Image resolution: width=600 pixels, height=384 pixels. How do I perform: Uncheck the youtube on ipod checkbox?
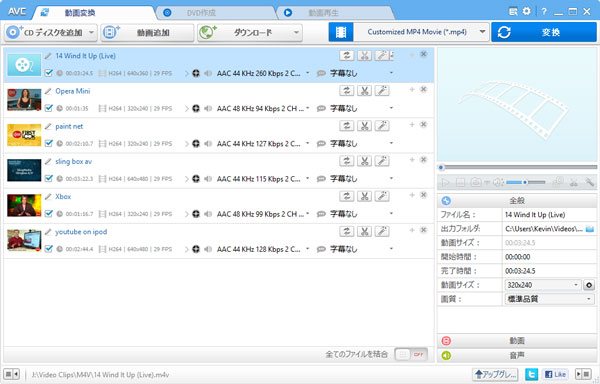49,249
